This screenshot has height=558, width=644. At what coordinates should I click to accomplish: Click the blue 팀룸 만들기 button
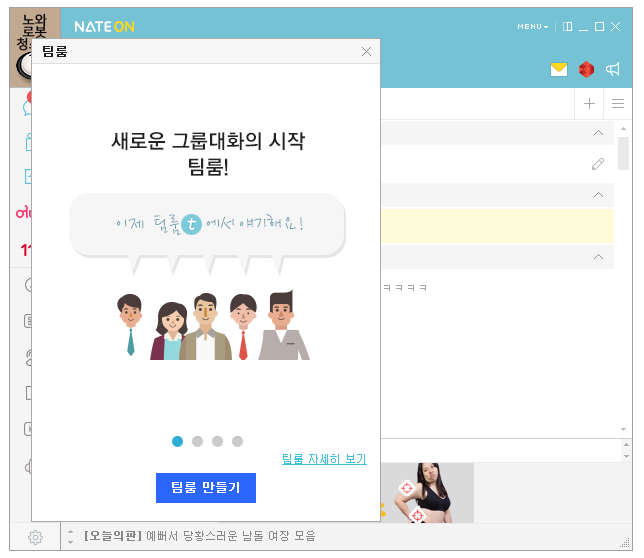pyautogui.click(x=206, y=487)
